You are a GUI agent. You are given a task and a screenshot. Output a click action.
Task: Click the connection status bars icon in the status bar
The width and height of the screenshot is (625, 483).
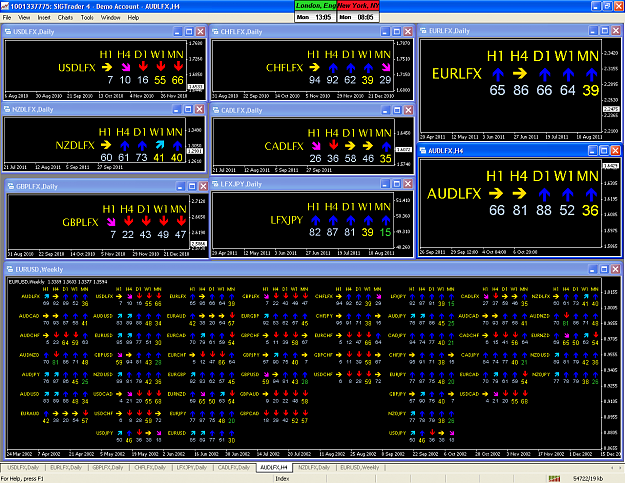(554, 478)
